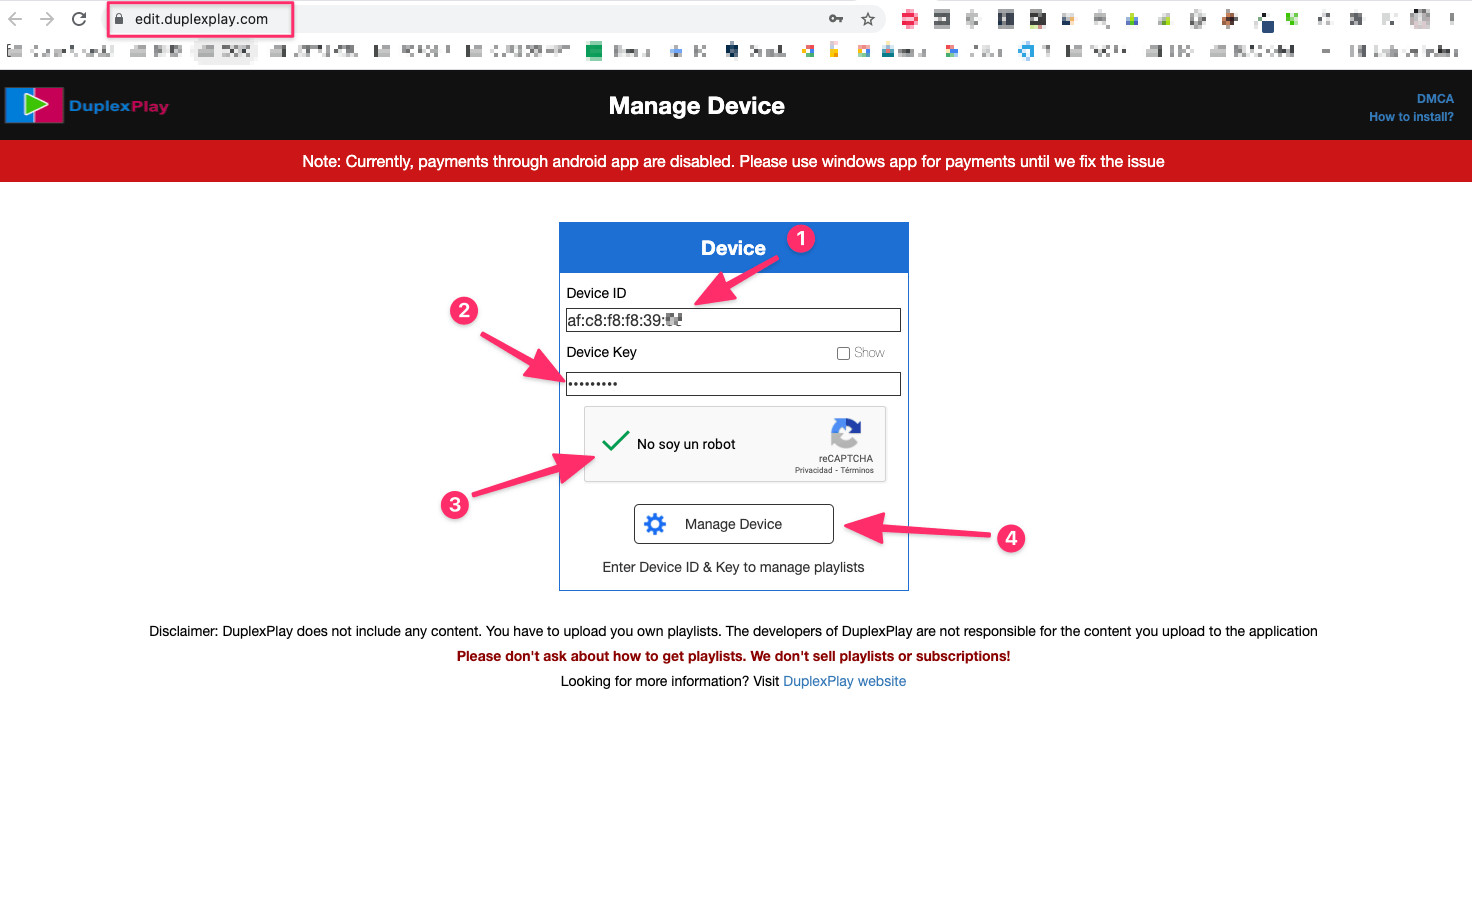The image size is (1472, 901).
Task: Toggle the Show device key checkbox
Action: click(843, 353)
